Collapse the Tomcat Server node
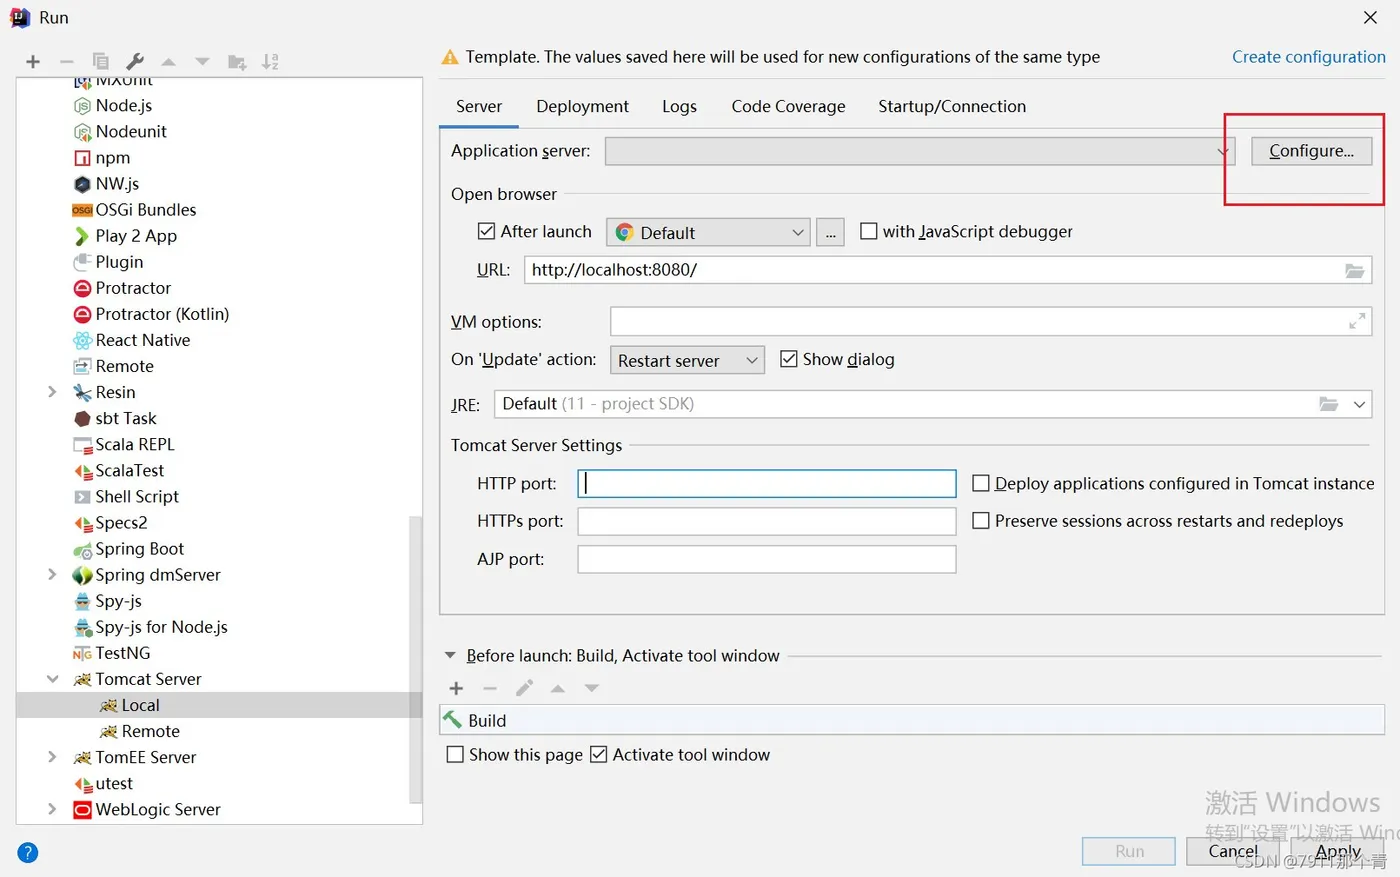 tap(52, 679)
